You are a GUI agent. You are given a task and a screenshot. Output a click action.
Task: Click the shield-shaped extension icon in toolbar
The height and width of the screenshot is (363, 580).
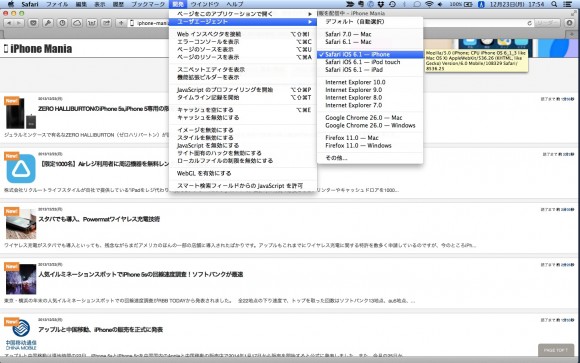33,23
